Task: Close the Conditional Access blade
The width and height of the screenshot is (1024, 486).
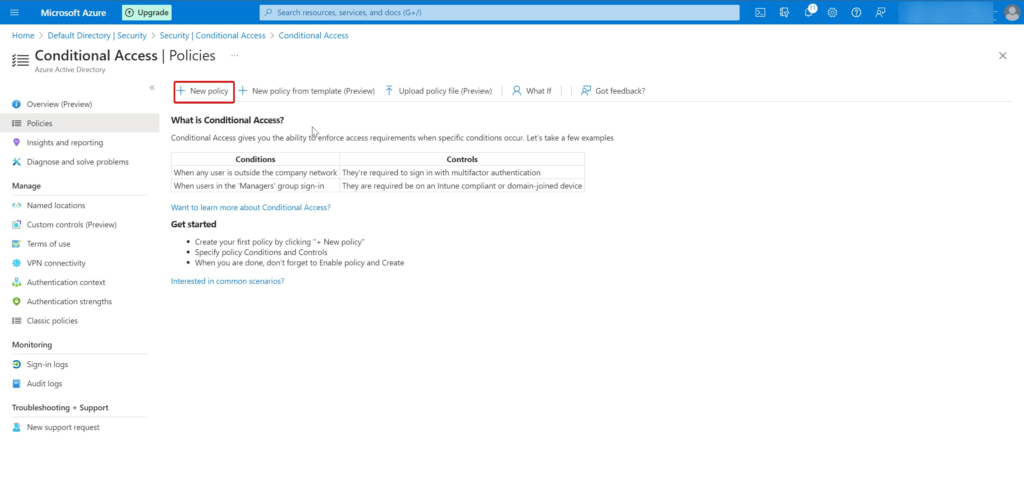Action: pyautogui.click(x=1002, y=56)
